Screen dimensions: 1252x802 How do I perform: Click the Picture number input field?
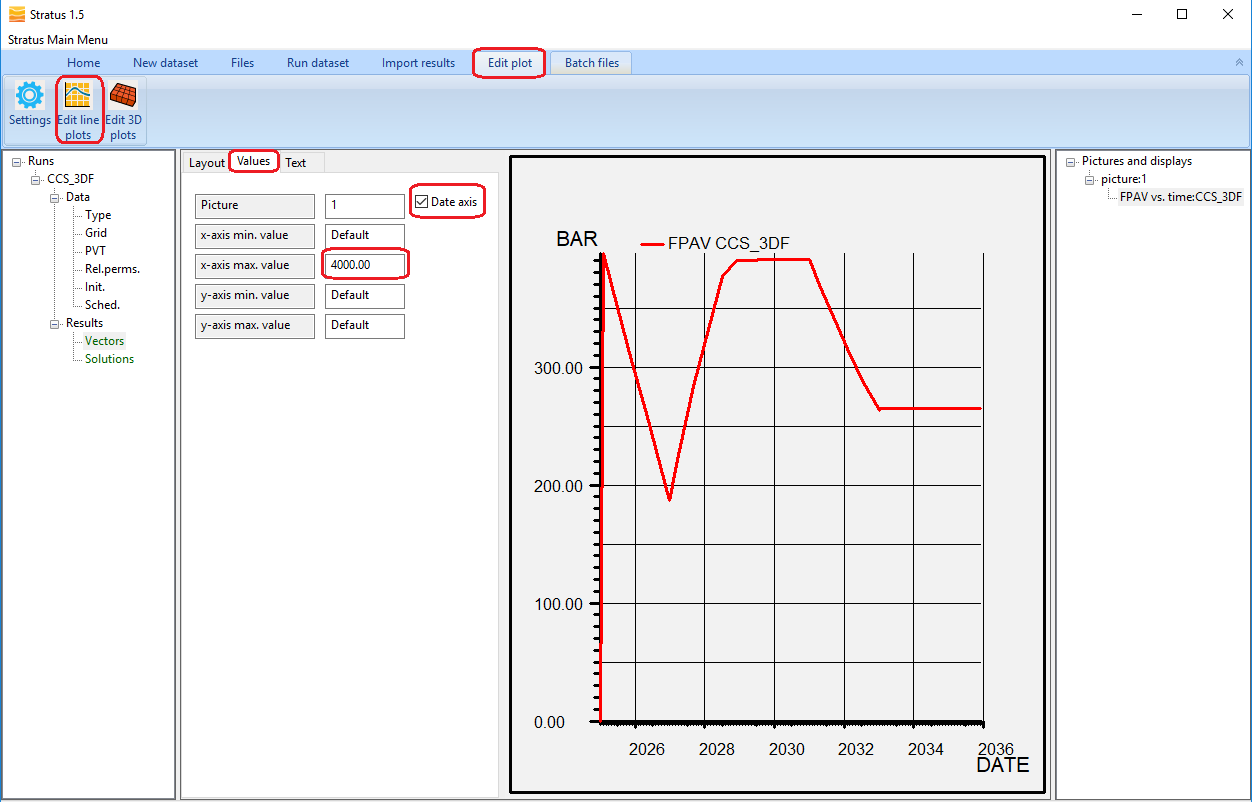[365, 206]
